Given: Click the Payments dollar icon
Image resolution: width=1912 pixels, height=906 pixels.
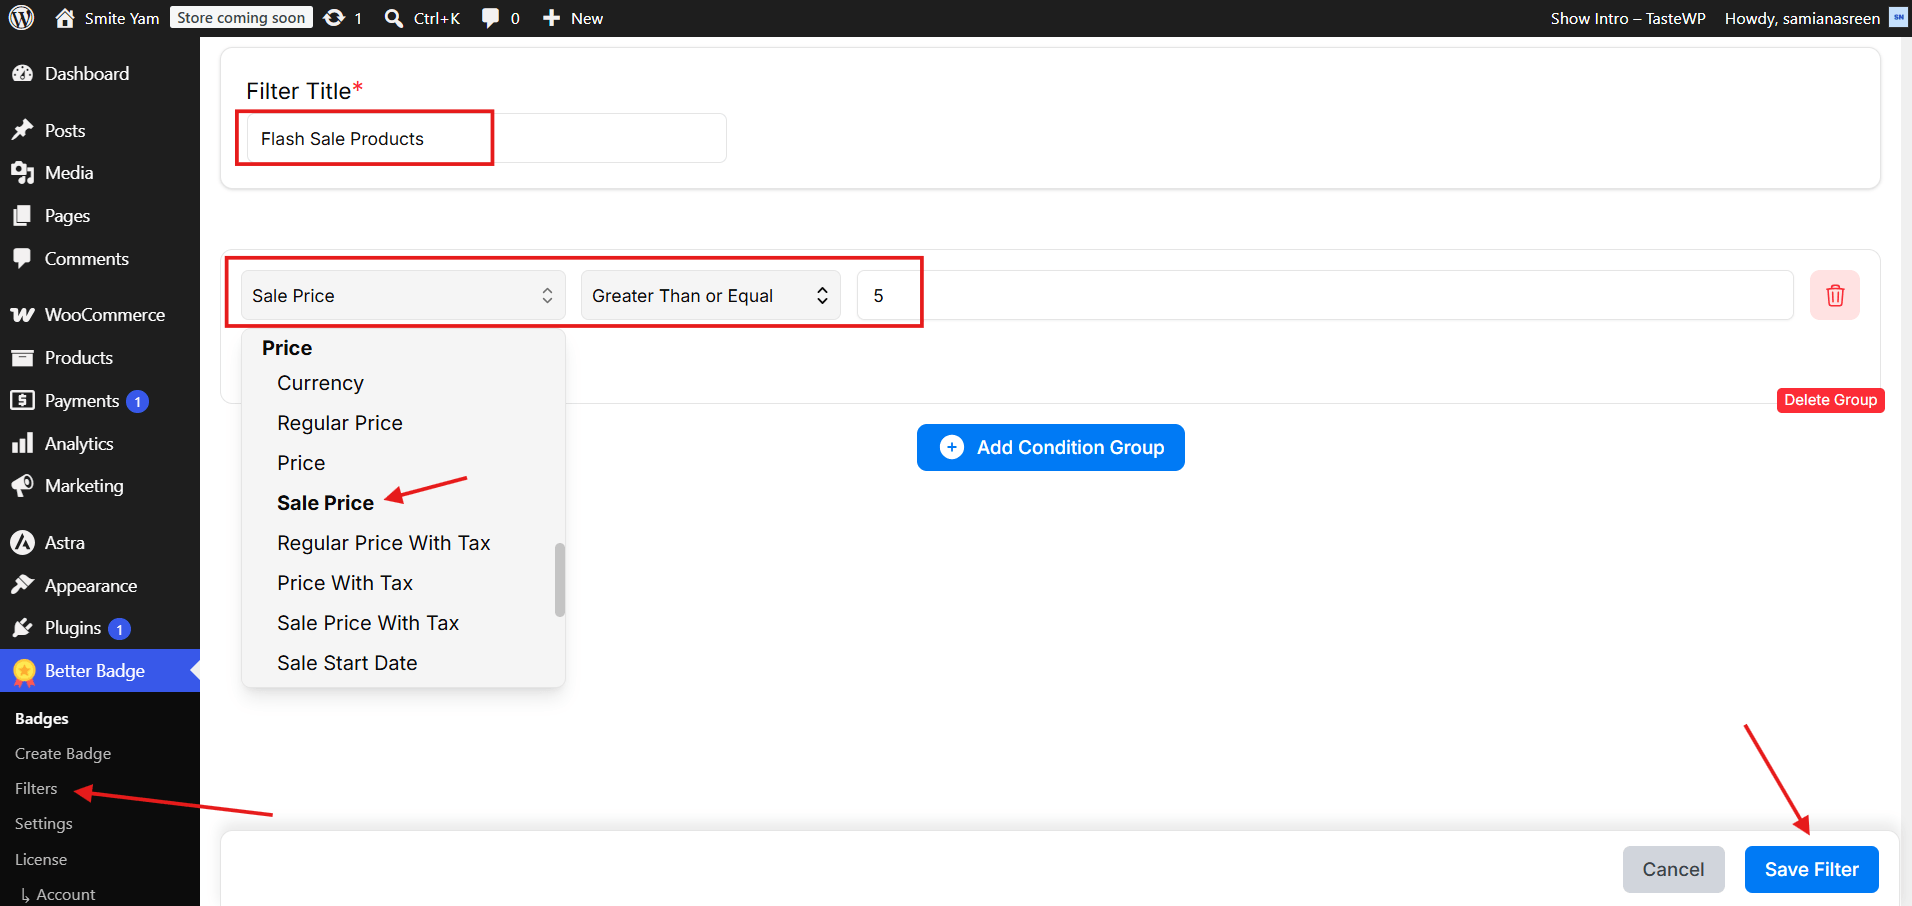Looking at the screenshot, I should pos(22,400).
